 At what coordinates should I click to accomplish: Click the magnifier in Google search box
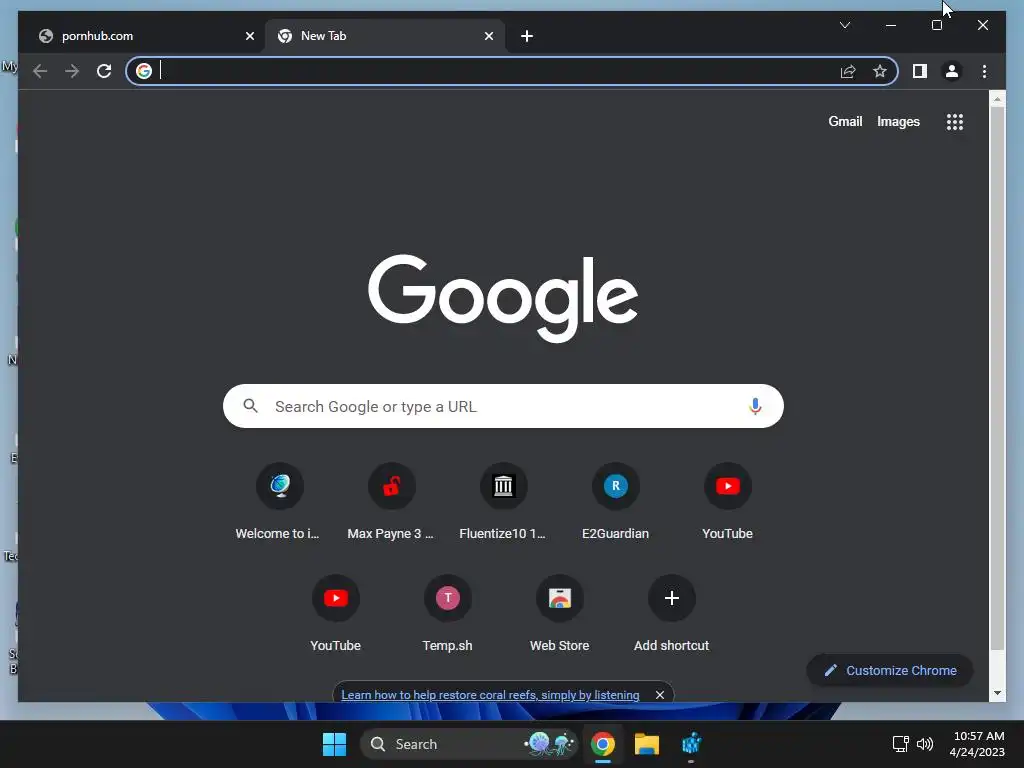pos(251,406)
